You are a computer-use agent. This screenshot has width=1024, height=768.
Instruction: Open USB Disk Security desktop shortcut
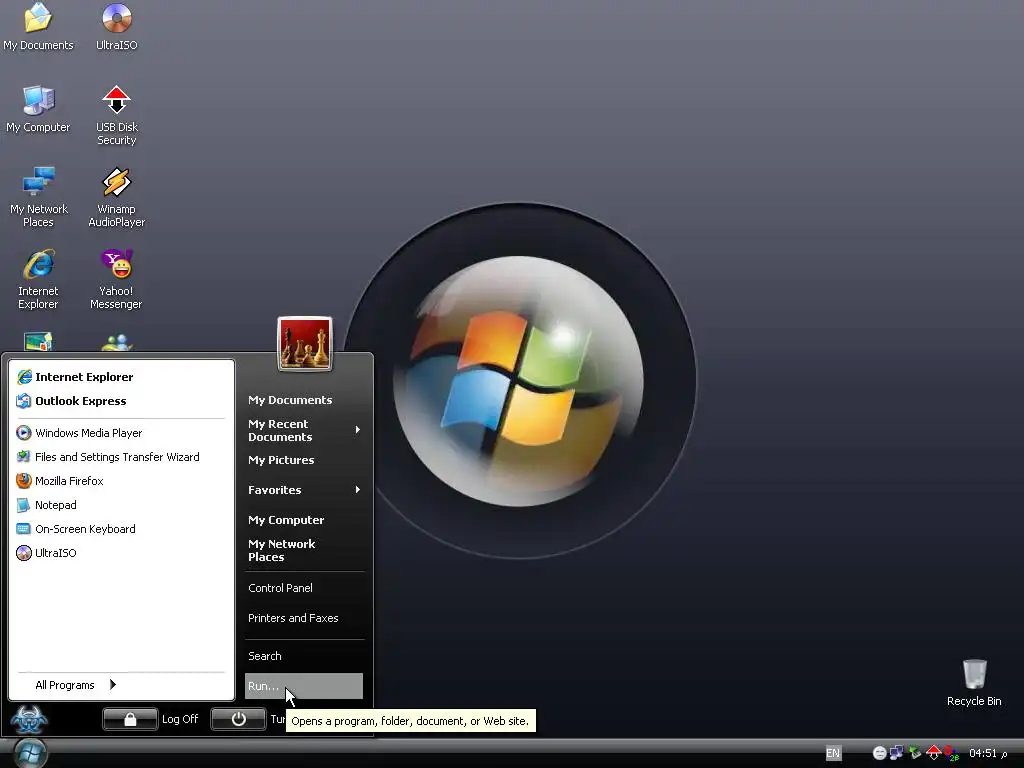point(116,116)
